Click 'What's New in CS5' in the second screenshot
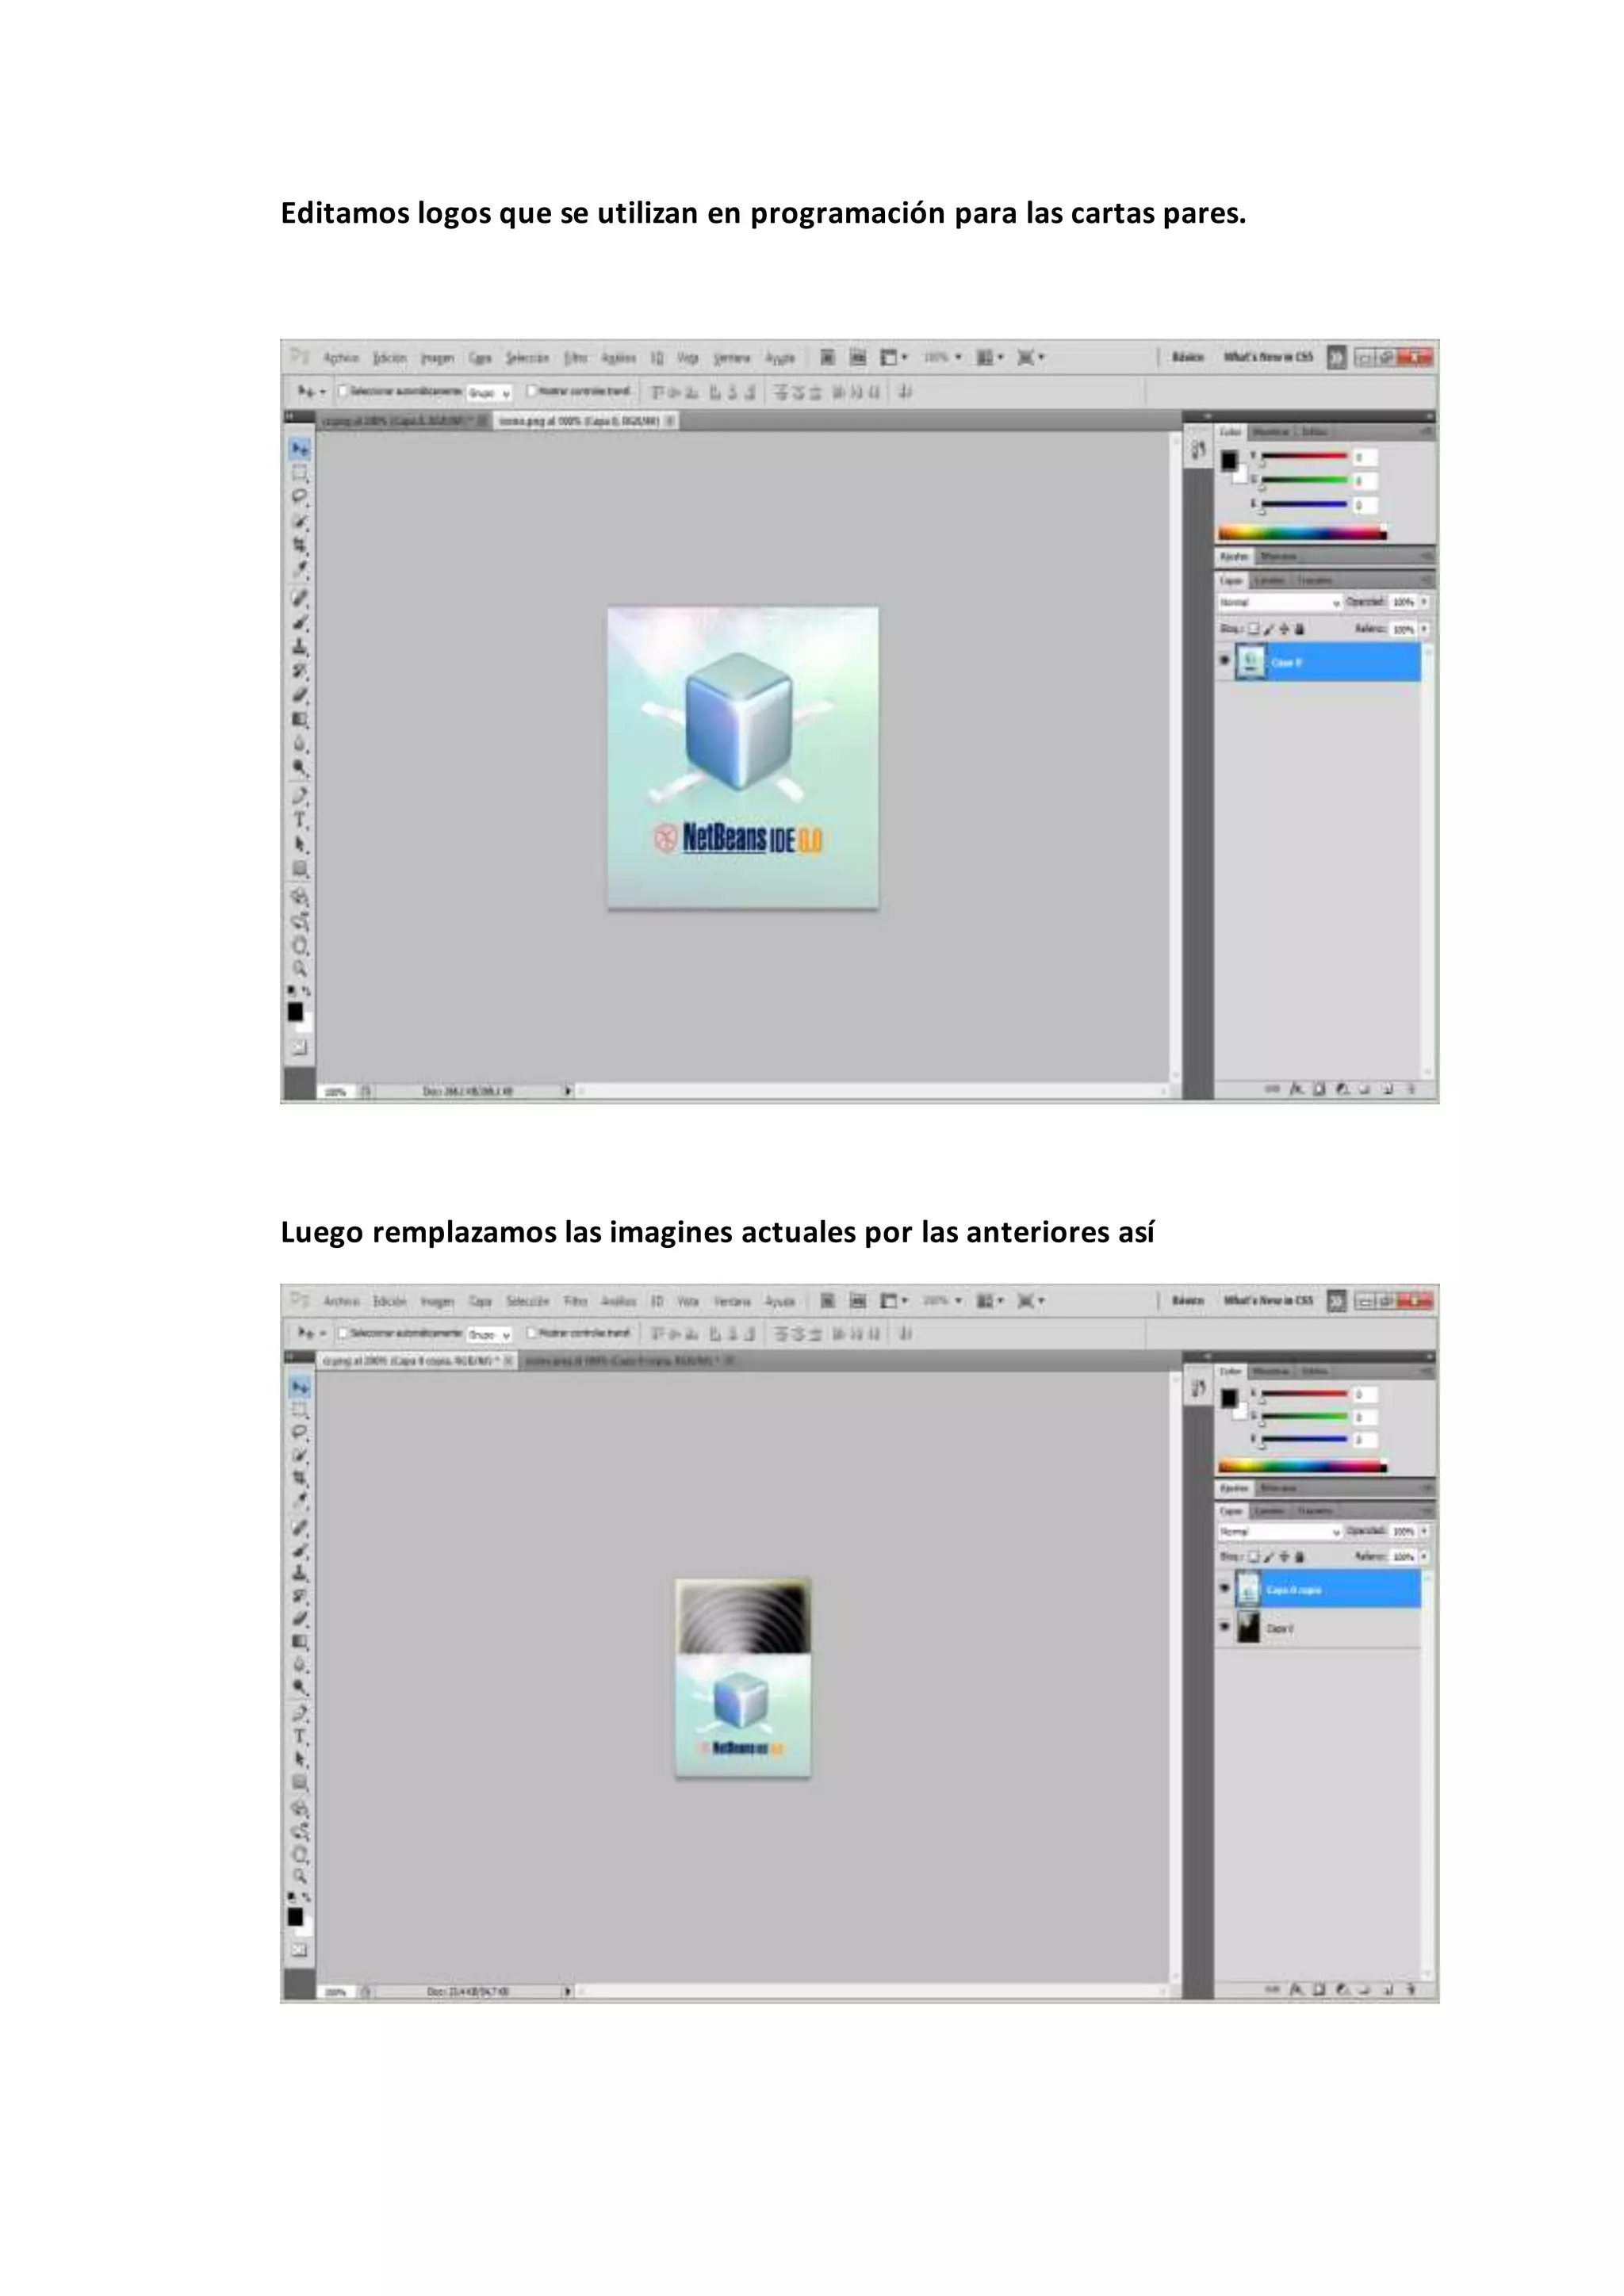This screenshot has width=1624, height=2296. coord(1268,1300)
